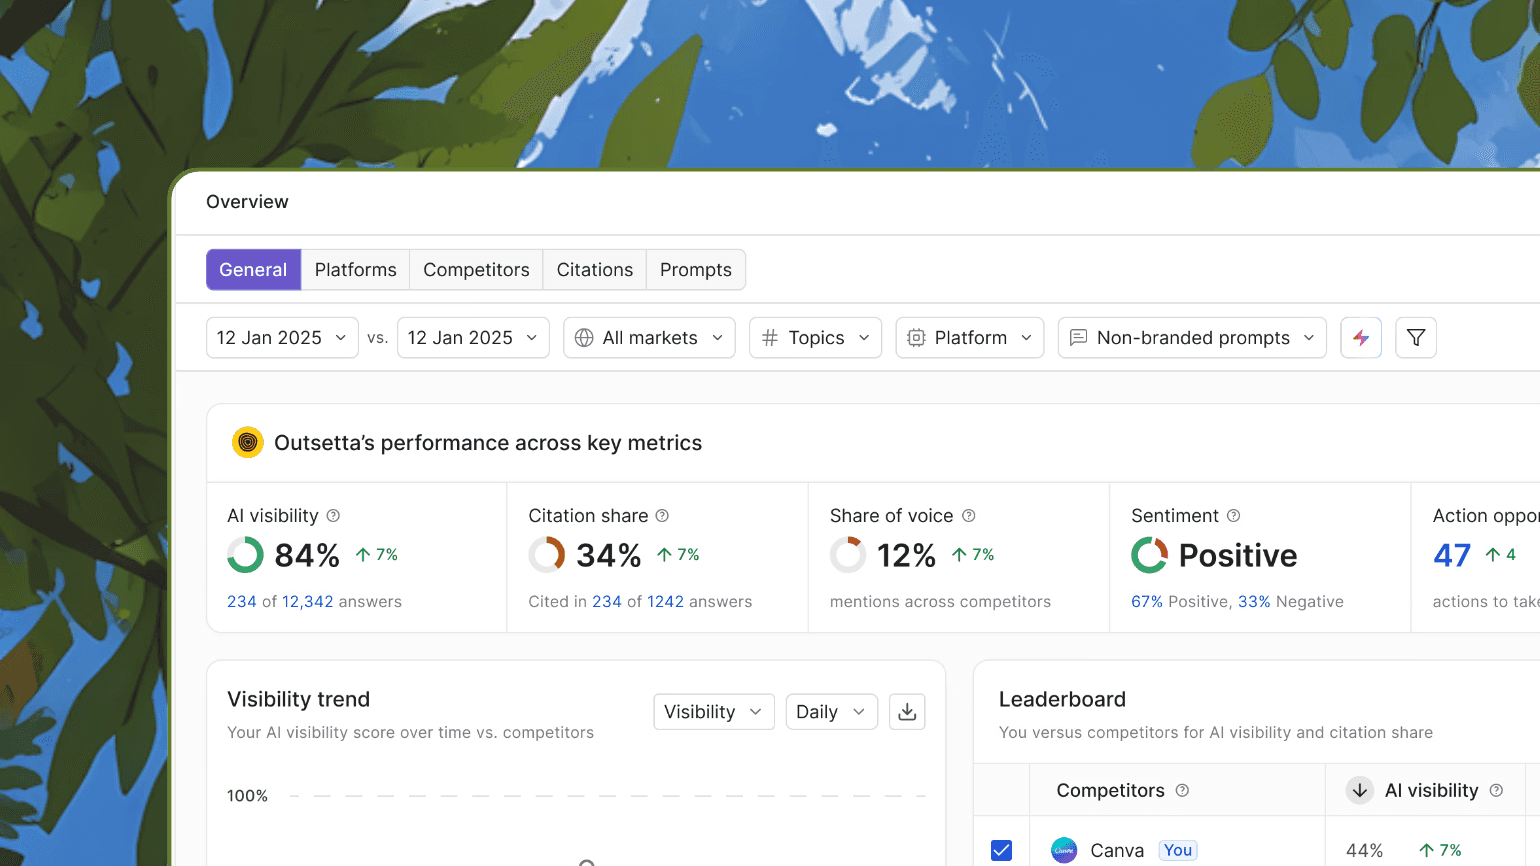Click the Positive sentiment value

click(x=1238, y=555)
